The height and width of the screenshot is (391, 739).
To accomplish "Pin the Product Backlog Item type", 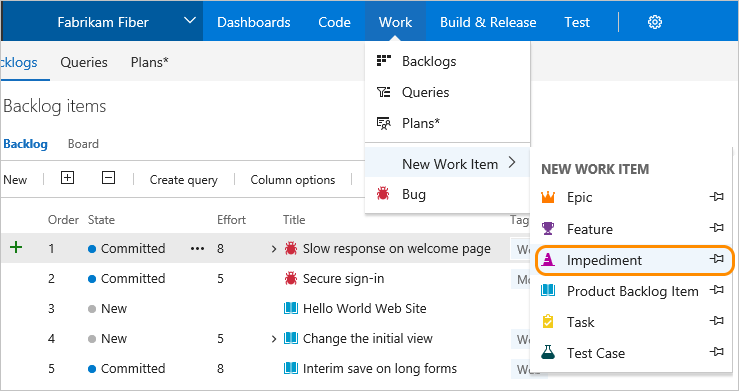I will [x=716, y=290].
